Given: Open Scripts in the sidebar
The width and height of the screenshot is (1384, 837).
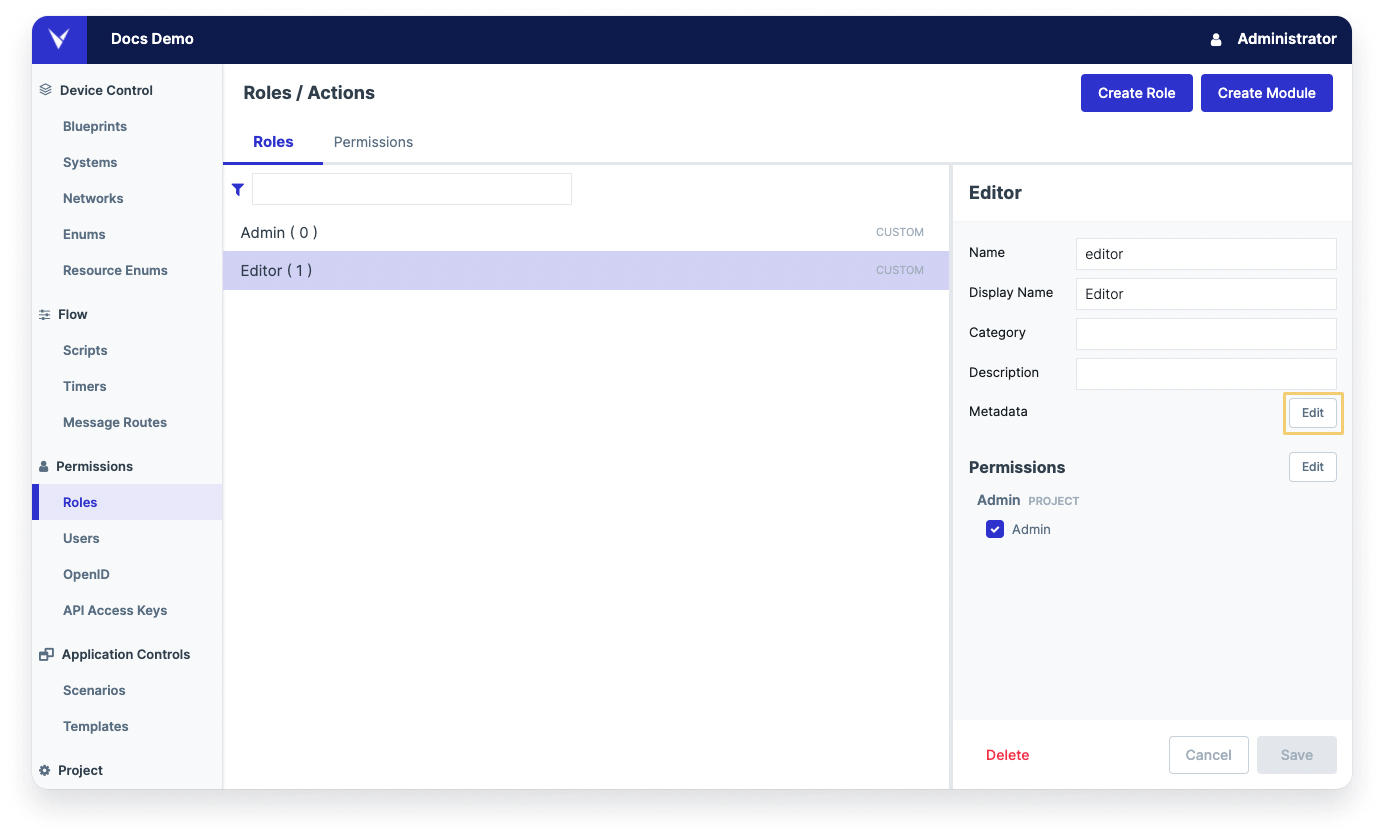Looking at the screenshot, I should coord(85,350).
